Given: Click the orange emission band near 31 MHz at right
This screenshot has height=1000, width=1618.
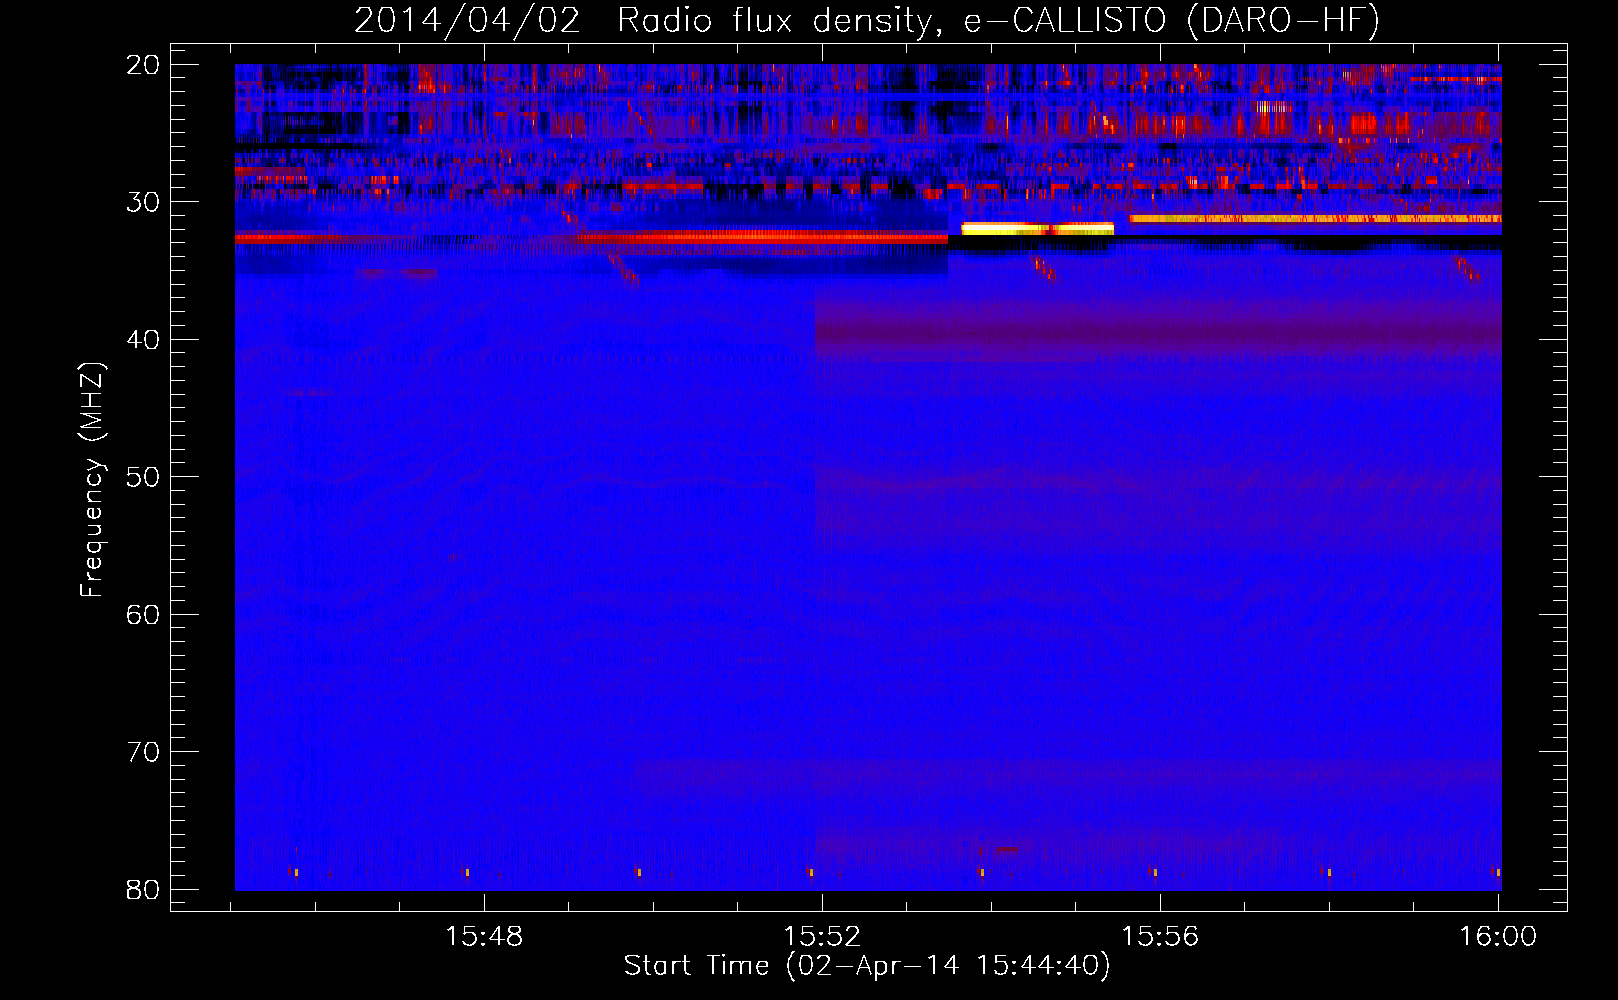Looking at the screenshot, I should (1315, 219).
